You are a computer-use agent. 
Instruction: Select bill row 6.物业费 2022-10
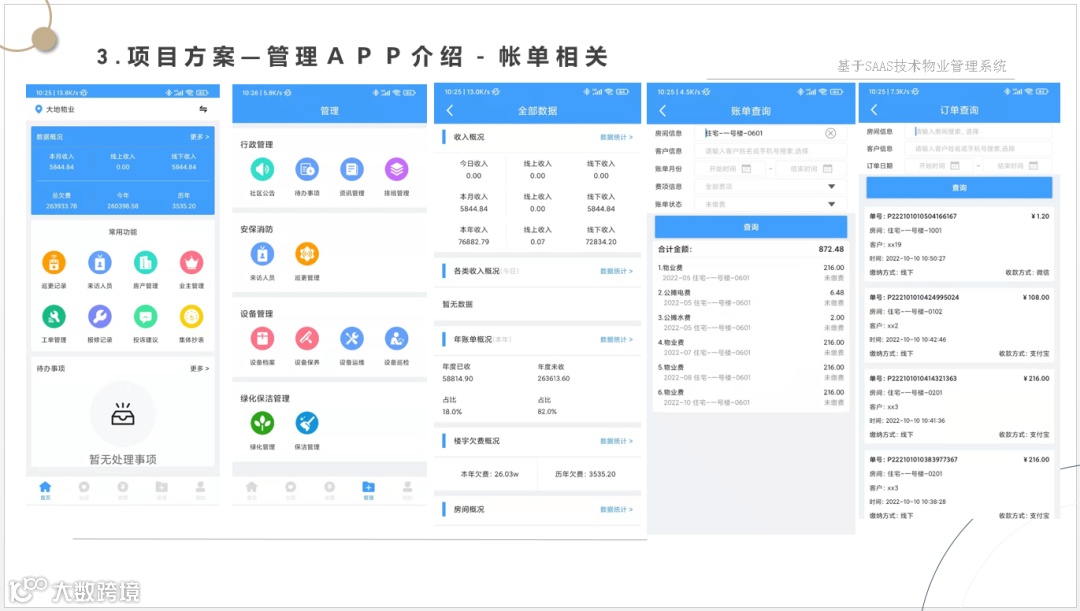751,397
